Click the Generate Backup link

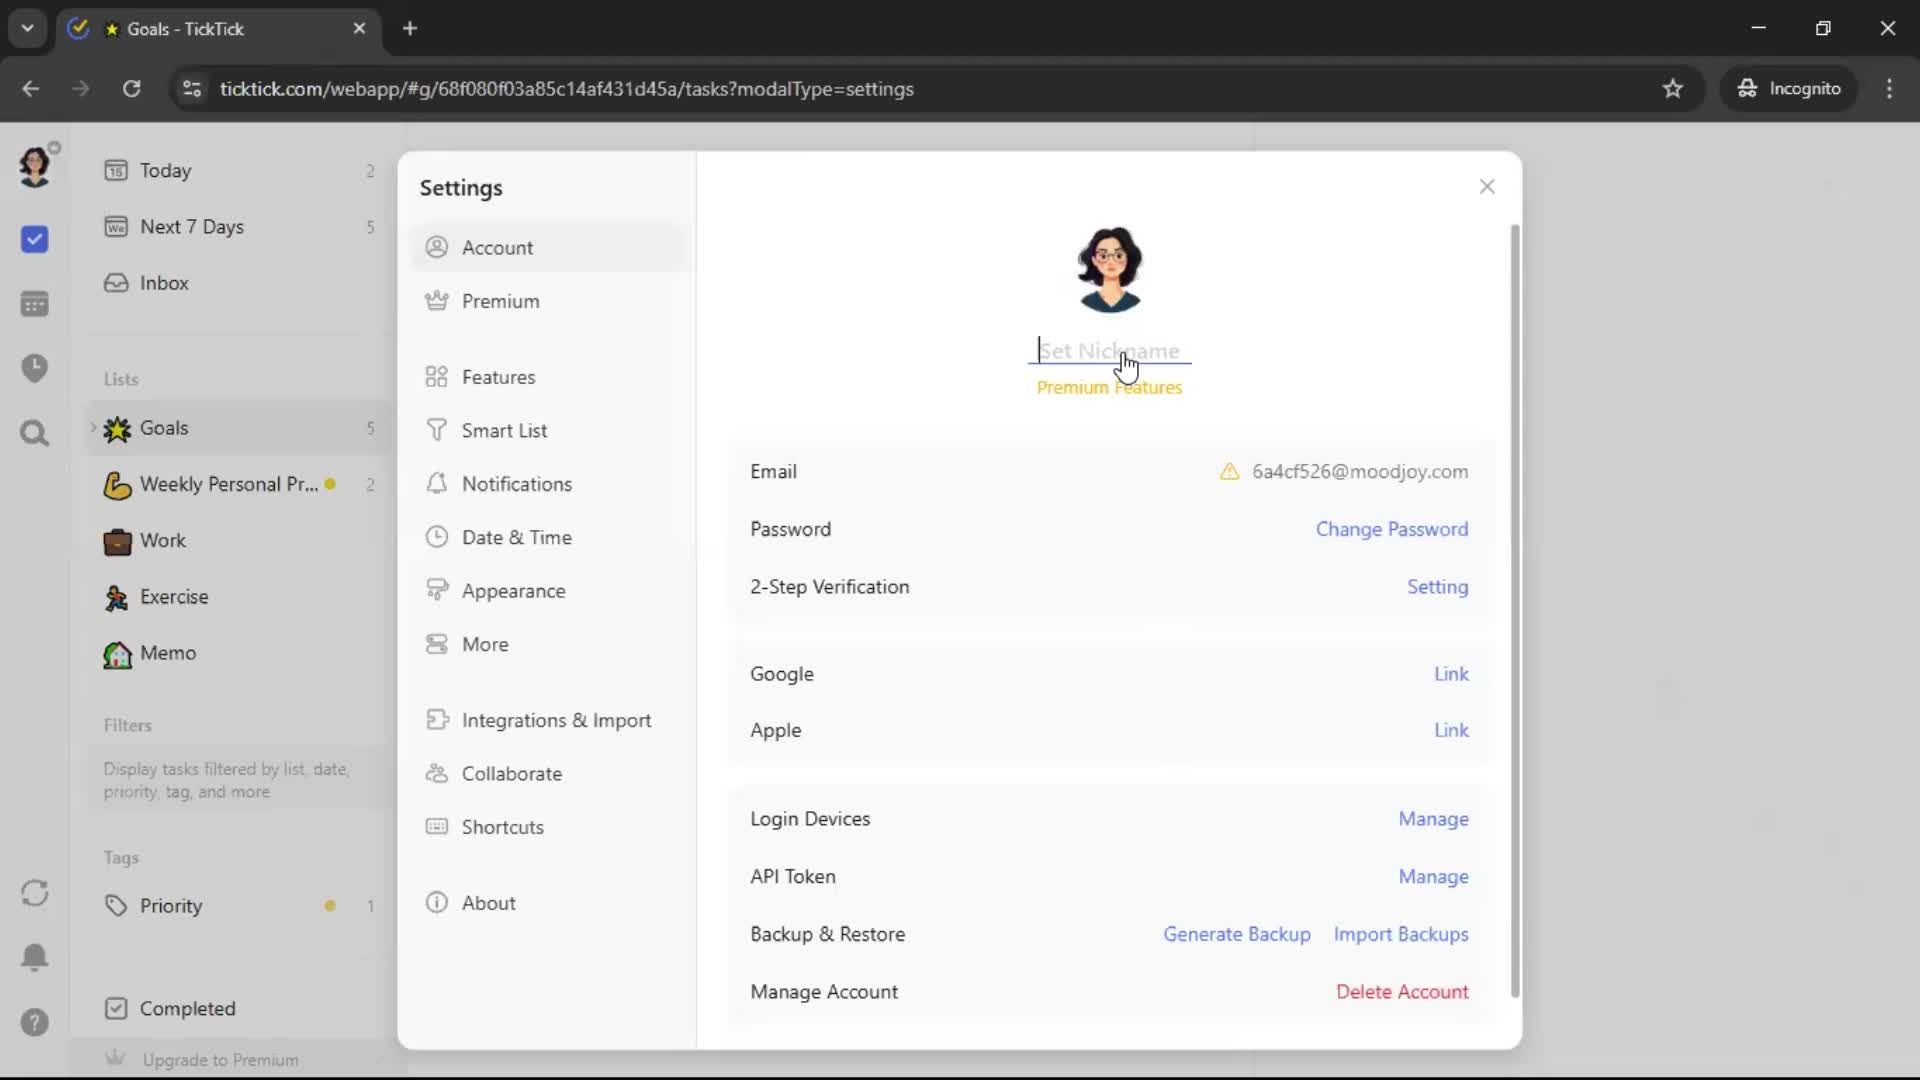(1236, 934)
